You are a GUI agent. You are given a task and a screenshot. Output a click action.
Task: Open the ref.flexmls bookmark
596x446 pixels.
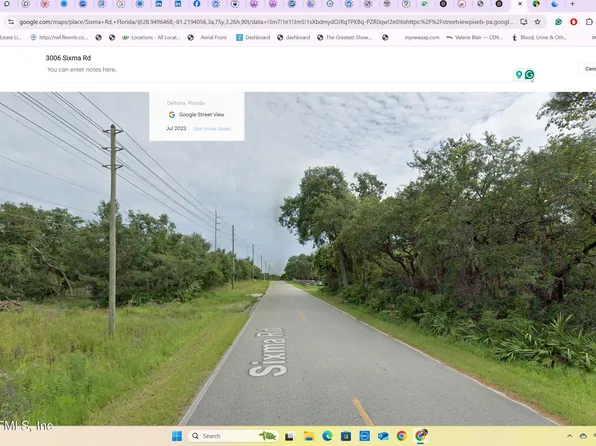(x=59, y=37)
